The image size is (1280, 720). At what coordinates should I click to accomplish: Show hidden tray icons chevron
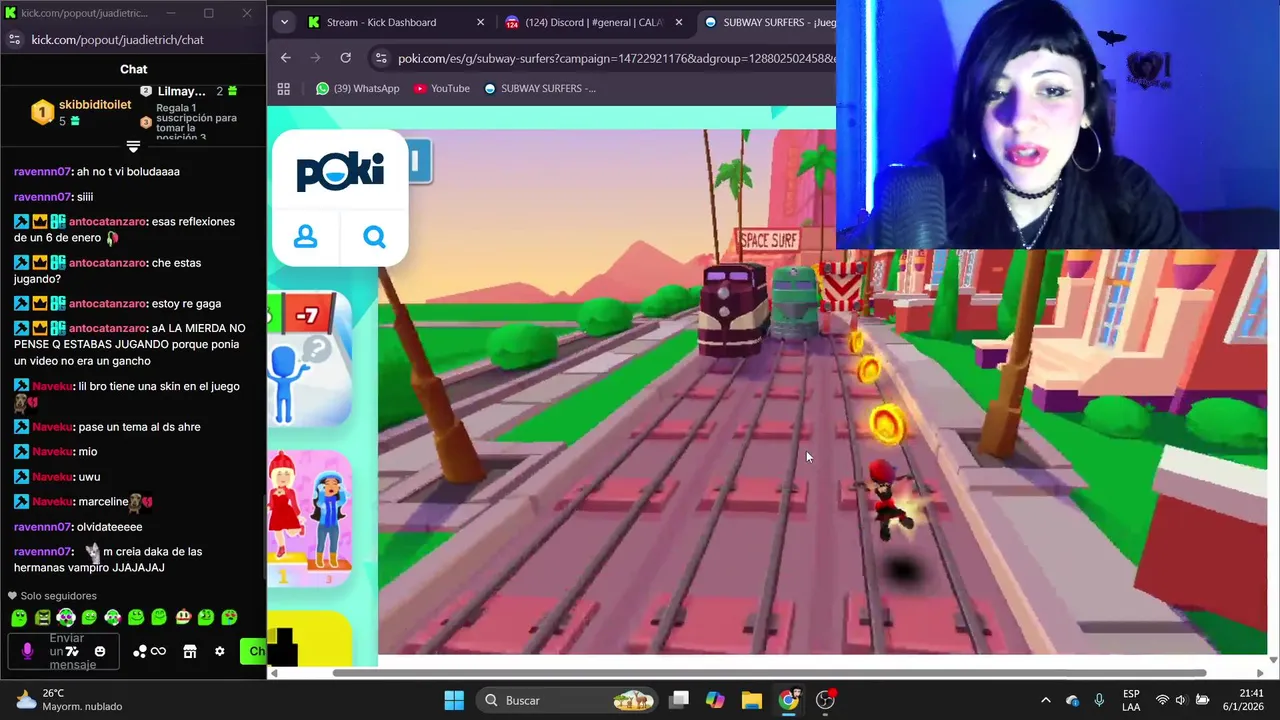(x=1045, y=700)
